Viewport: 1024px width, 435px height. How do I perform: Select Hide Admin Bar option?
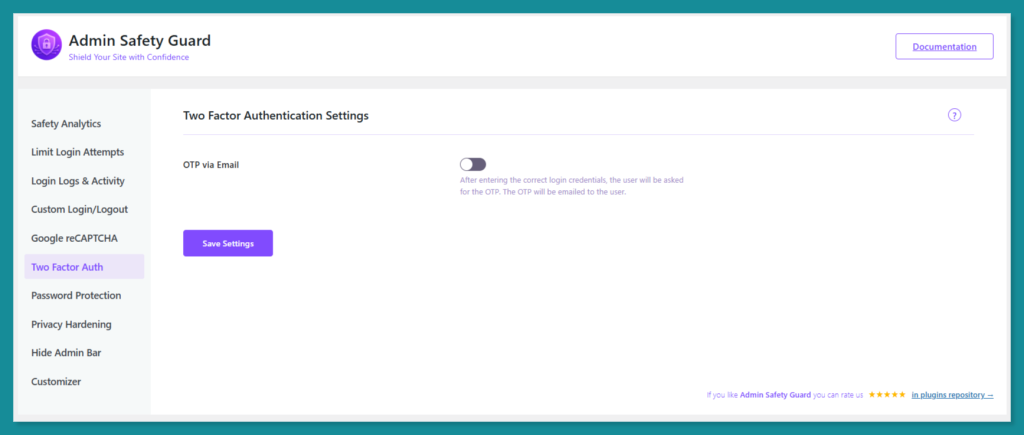(66, 353)
